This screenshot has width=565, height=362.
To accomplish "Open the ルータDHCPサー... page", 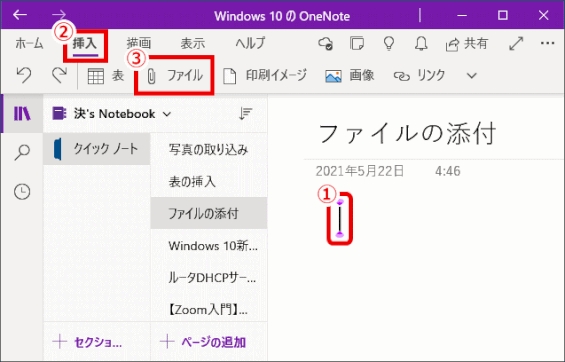I will 209,278.
